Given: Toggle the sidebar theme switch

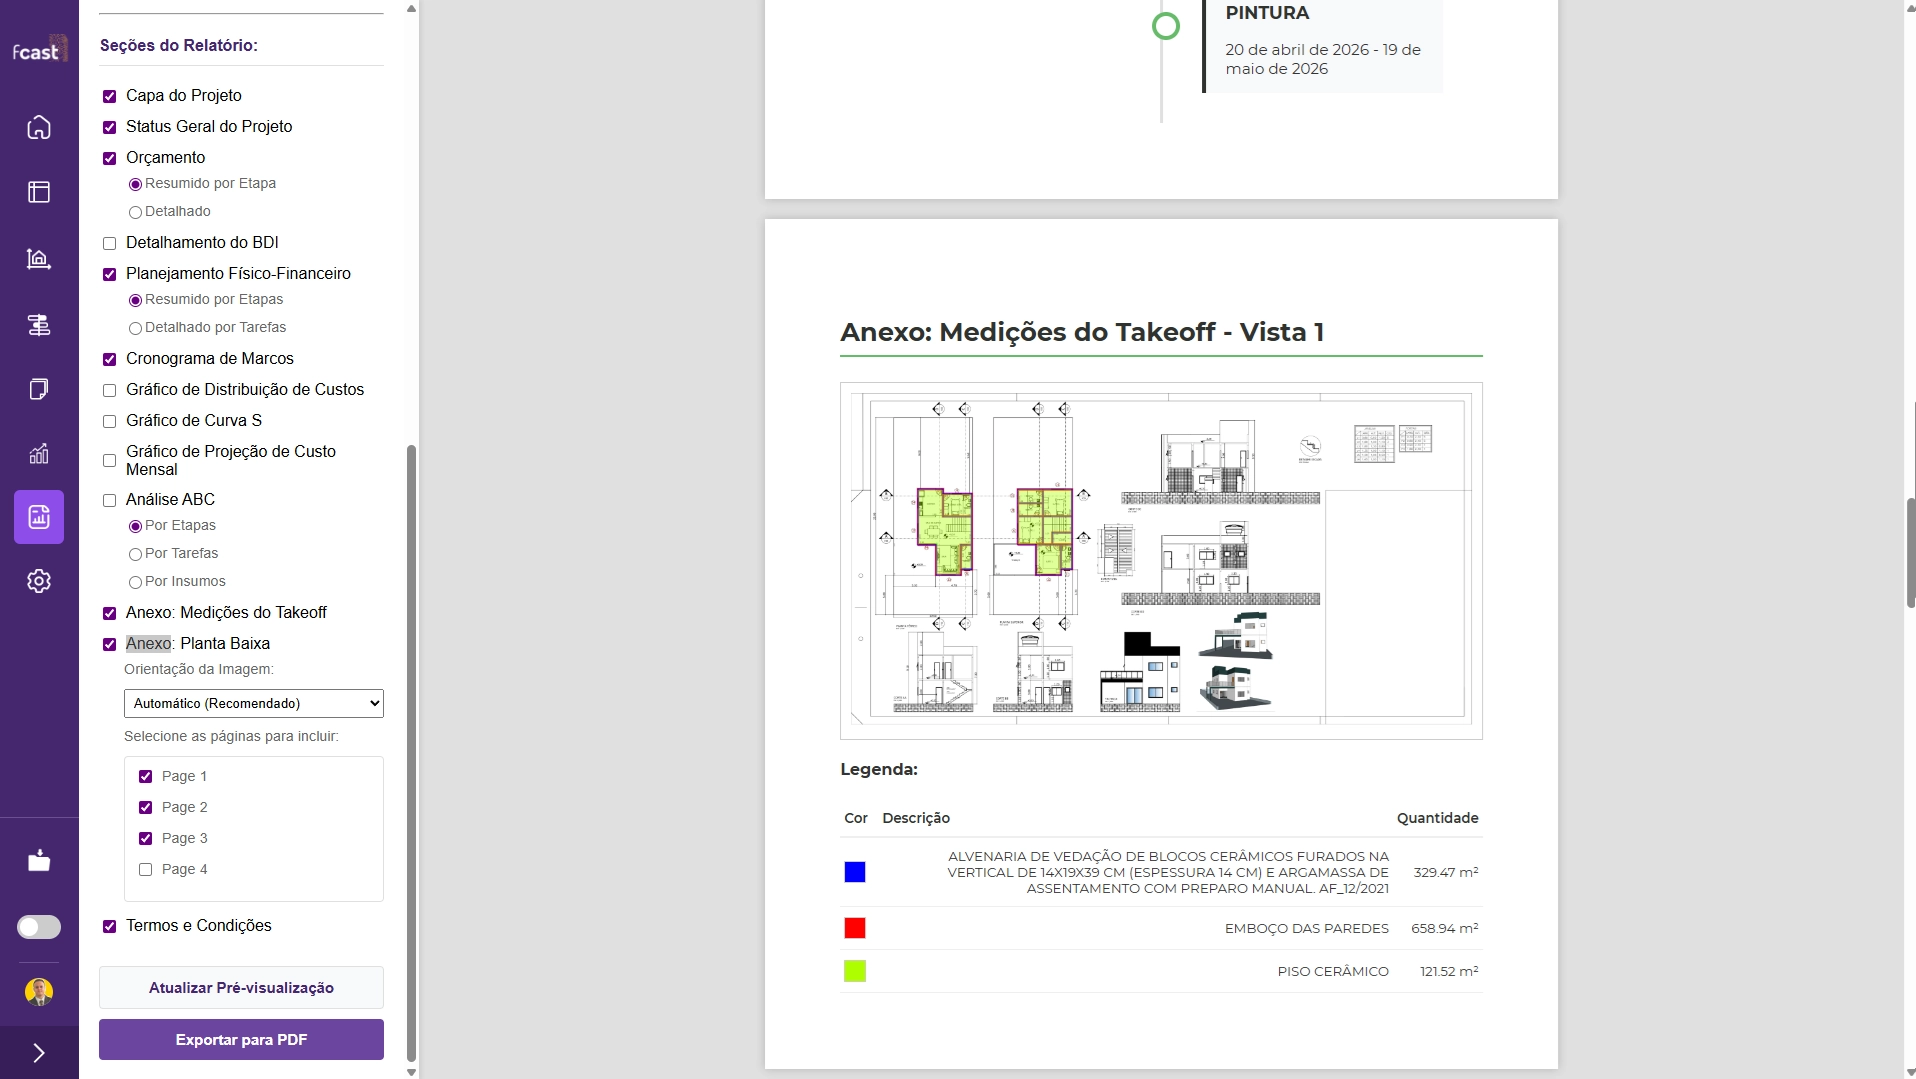Looking at the screenshot, I should (39, 927).
